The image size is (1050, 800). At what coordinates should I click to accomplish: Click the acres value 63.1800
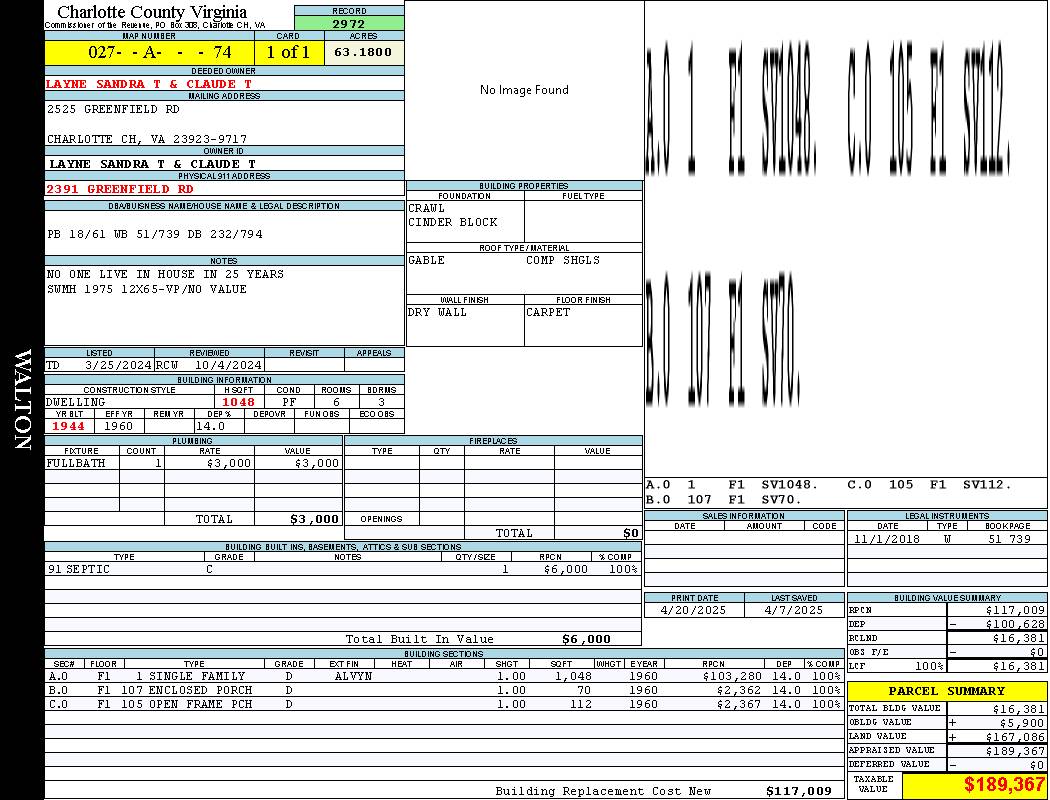pos(364,52)
